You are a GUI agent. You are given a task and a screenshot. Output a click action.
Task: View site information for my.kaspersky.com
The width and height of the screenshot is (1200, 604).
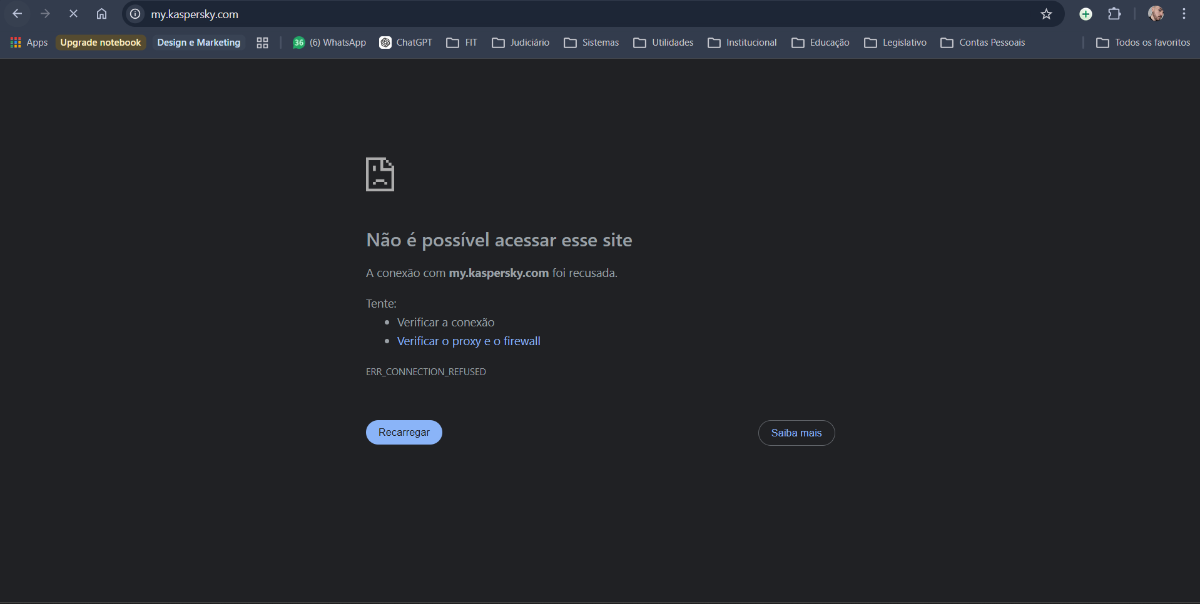pyautogui.click(x=135, y=14)
